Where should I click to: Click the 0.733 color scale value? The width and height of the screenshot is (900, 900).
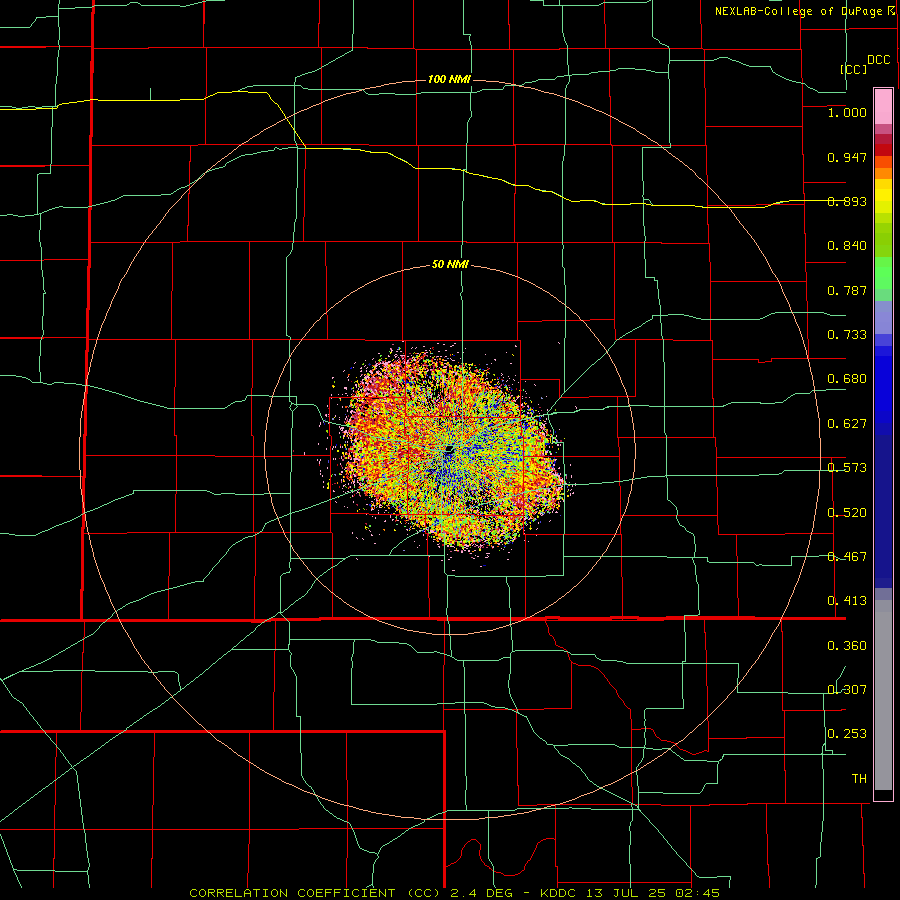(847, 335)
